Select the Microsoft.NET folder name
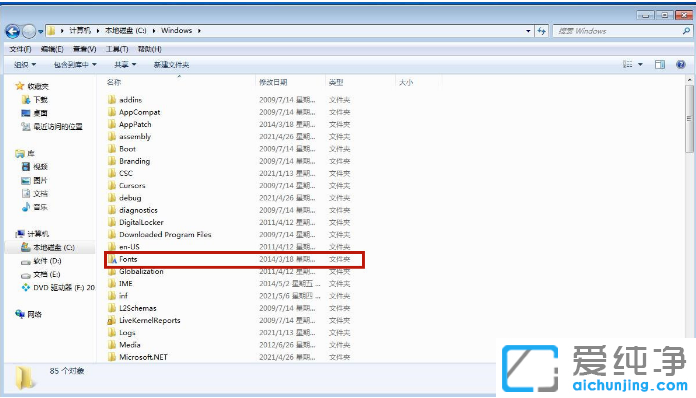Screen dimensions: 696x398 (143, 357)
